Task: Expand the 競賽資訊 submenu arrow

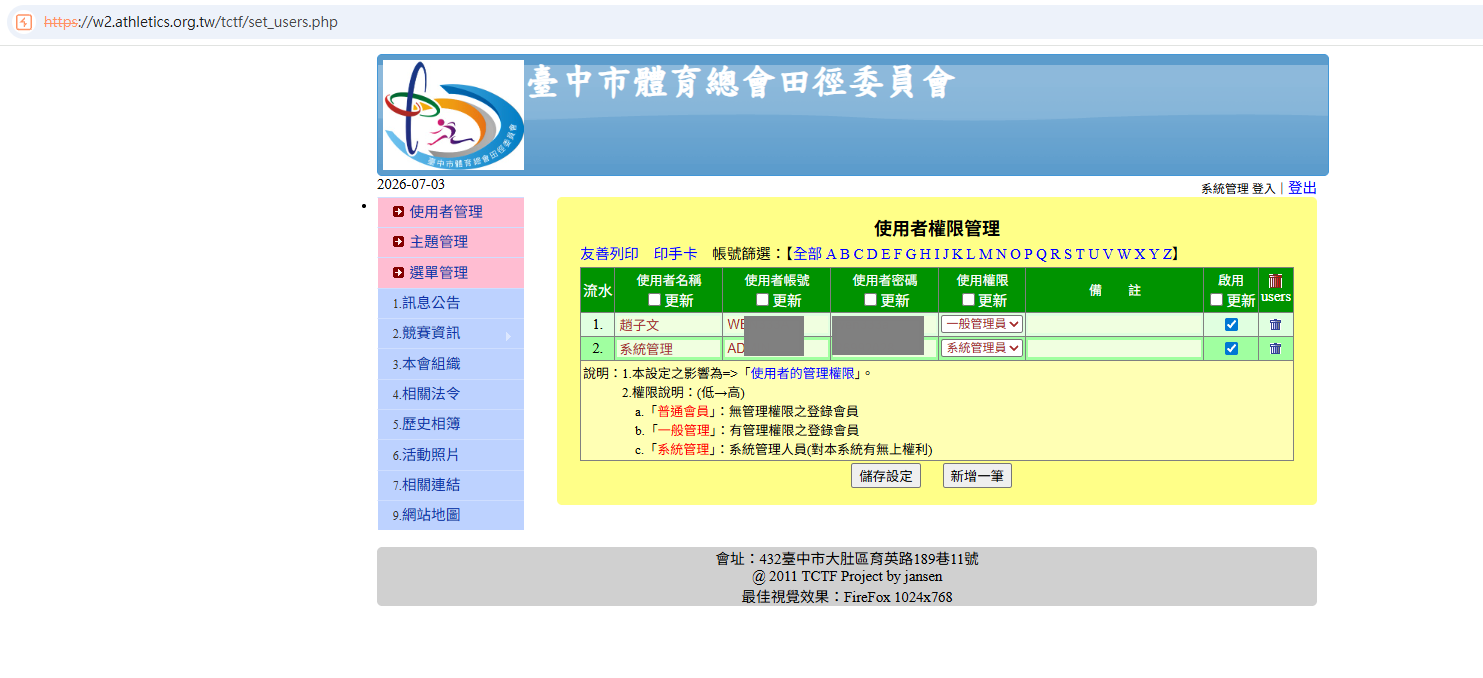Action: coord(508,336)
